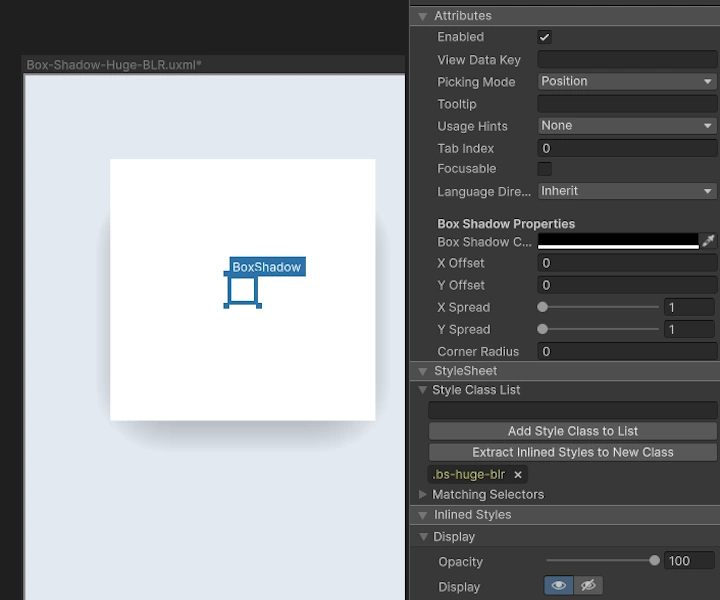Click Add Style Class to List button

(x=573, y=431)
